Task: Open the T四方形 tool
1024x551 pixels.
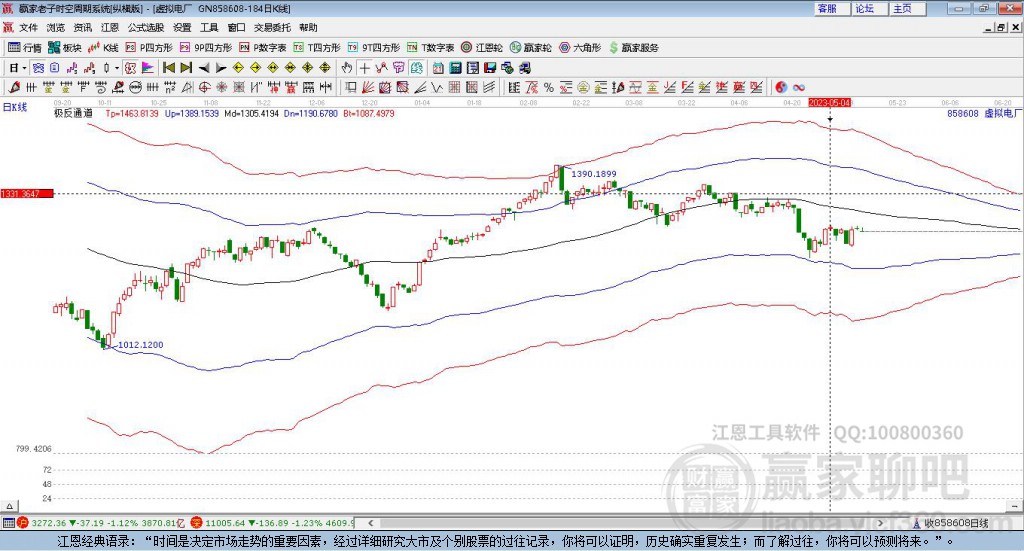Action: (317, 48)
